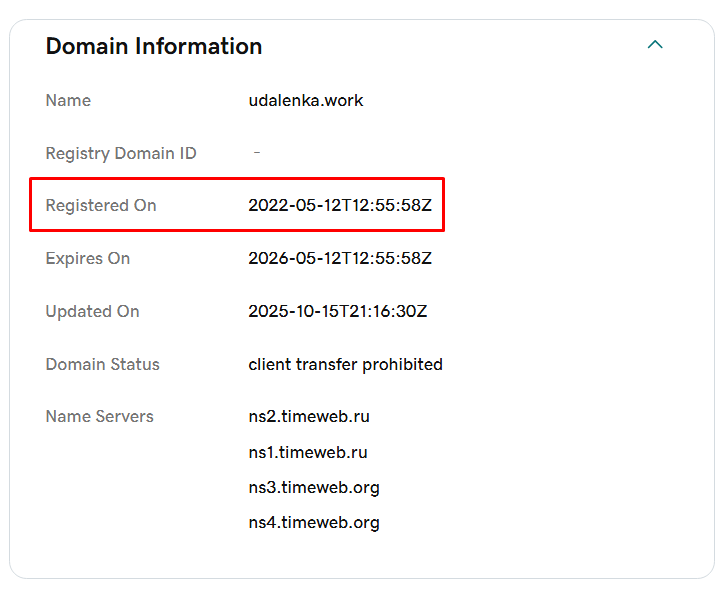Select the 2026-05-12 expiration timestamp
This screenshot has height=590, width=725.
click(340, 258)
